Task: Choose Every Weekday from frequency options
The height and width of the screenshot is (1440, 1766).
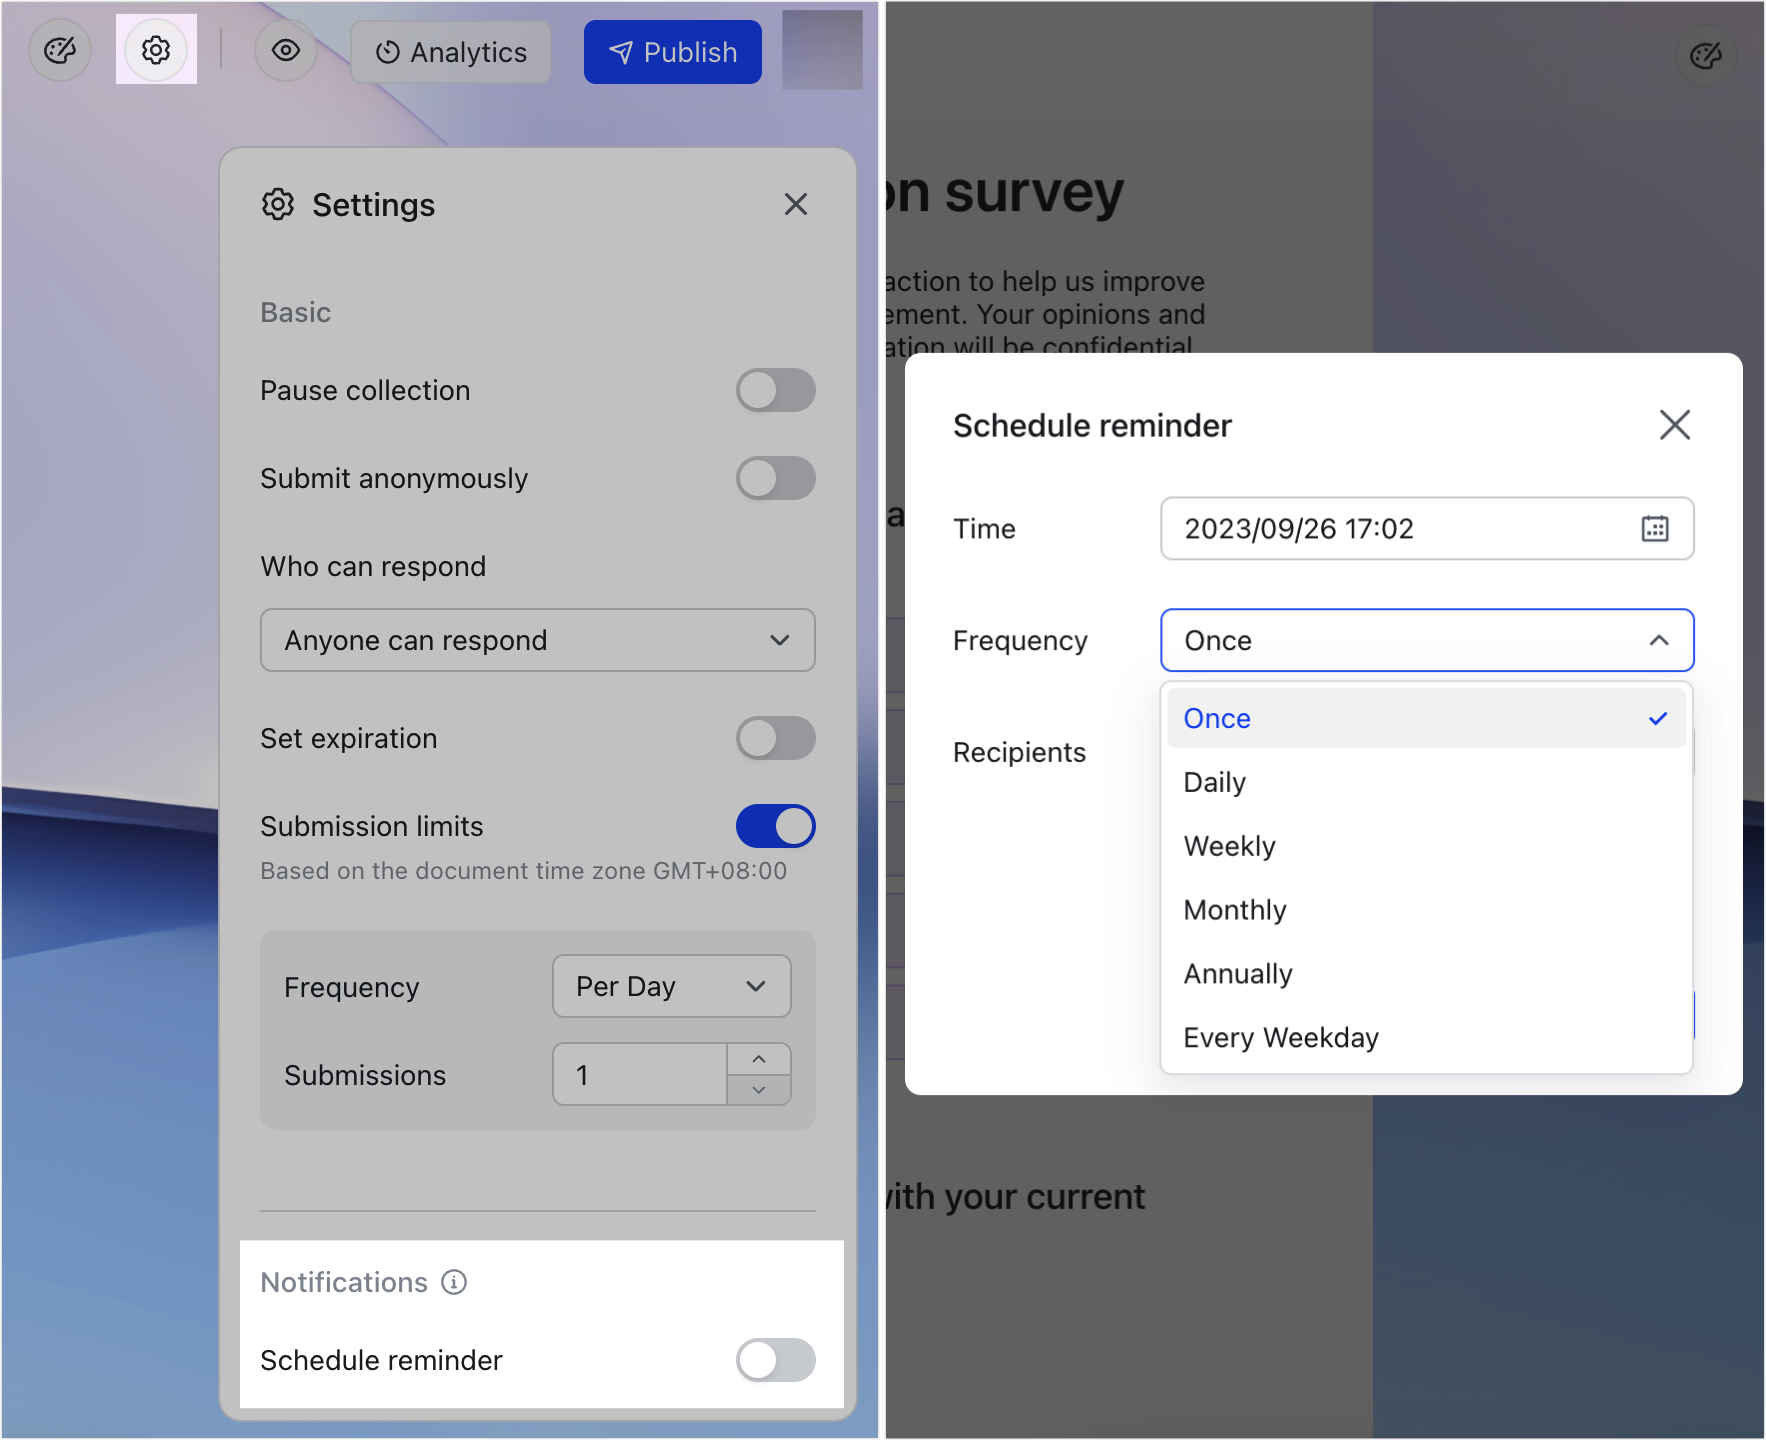Action: [x=1281, y=1037]
